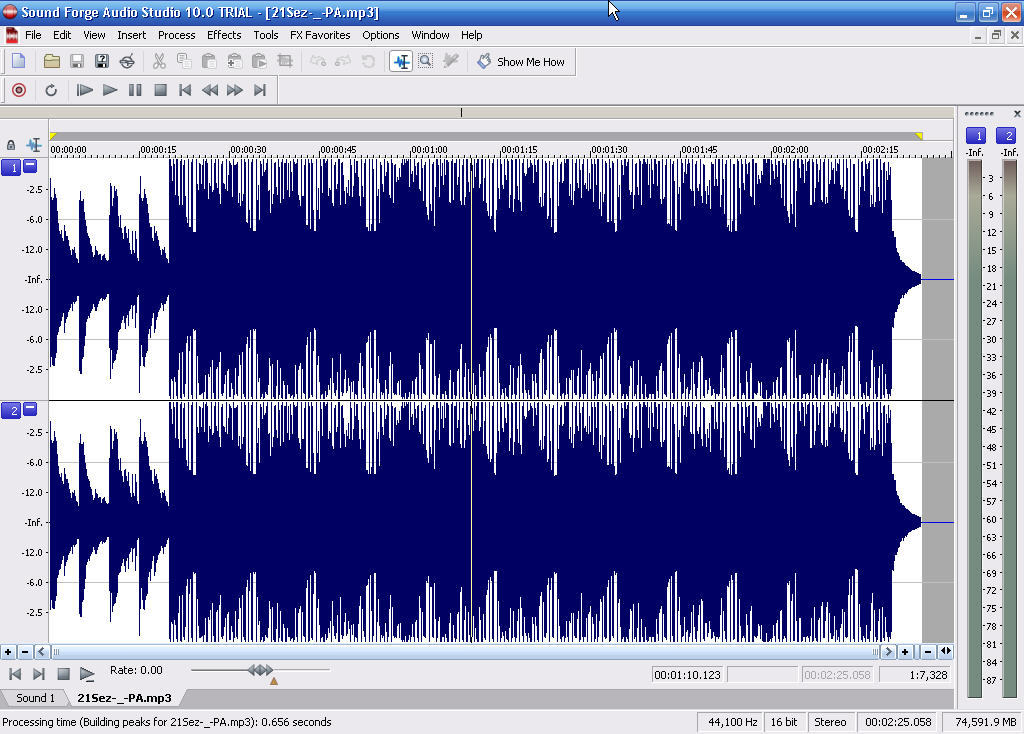Toggle the waveform display lock
Image resolution: width=1024 pixels, height=734 pixels.
(10, 145)
